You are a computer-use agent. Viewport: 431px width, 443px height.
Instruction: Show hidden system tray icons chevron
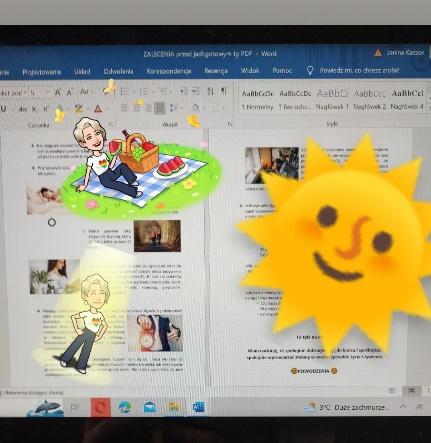point(403,406)
